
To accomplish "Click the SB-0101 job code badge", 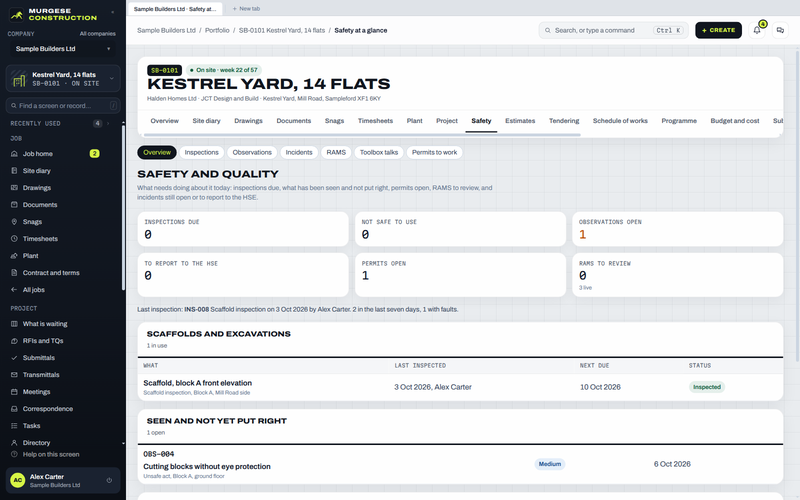I will click(x=164, y=70).
